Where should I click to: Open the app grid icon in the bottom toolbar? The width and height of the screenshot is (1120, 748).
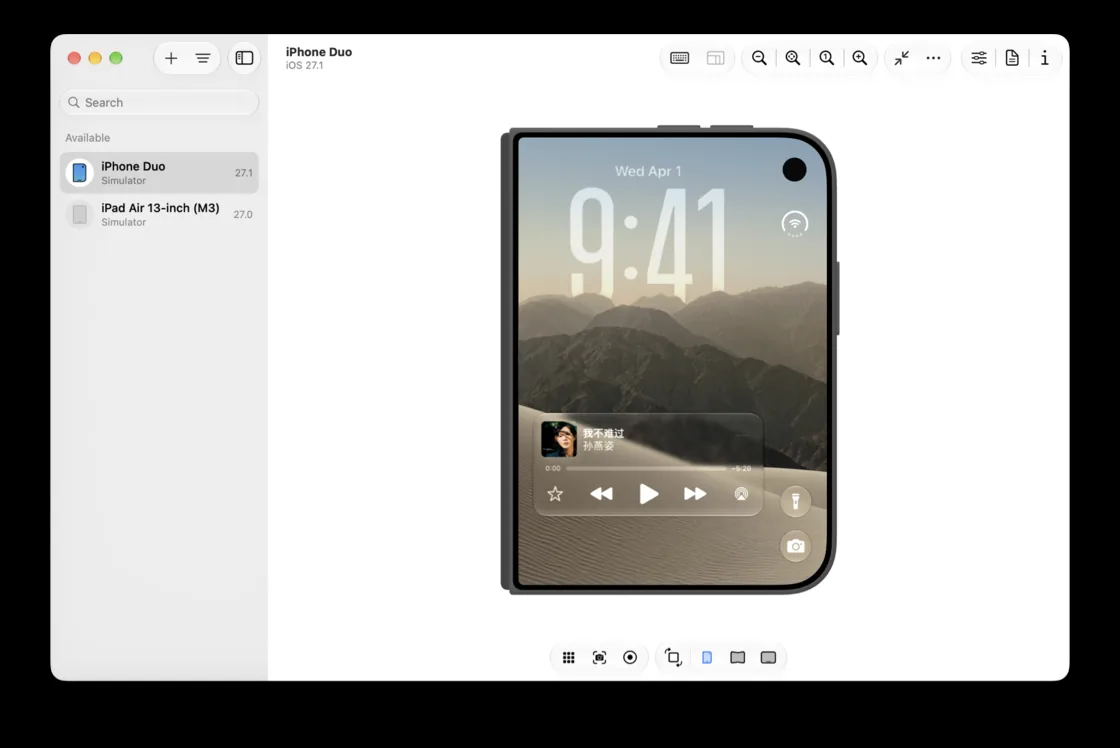[x=569, y=657]
